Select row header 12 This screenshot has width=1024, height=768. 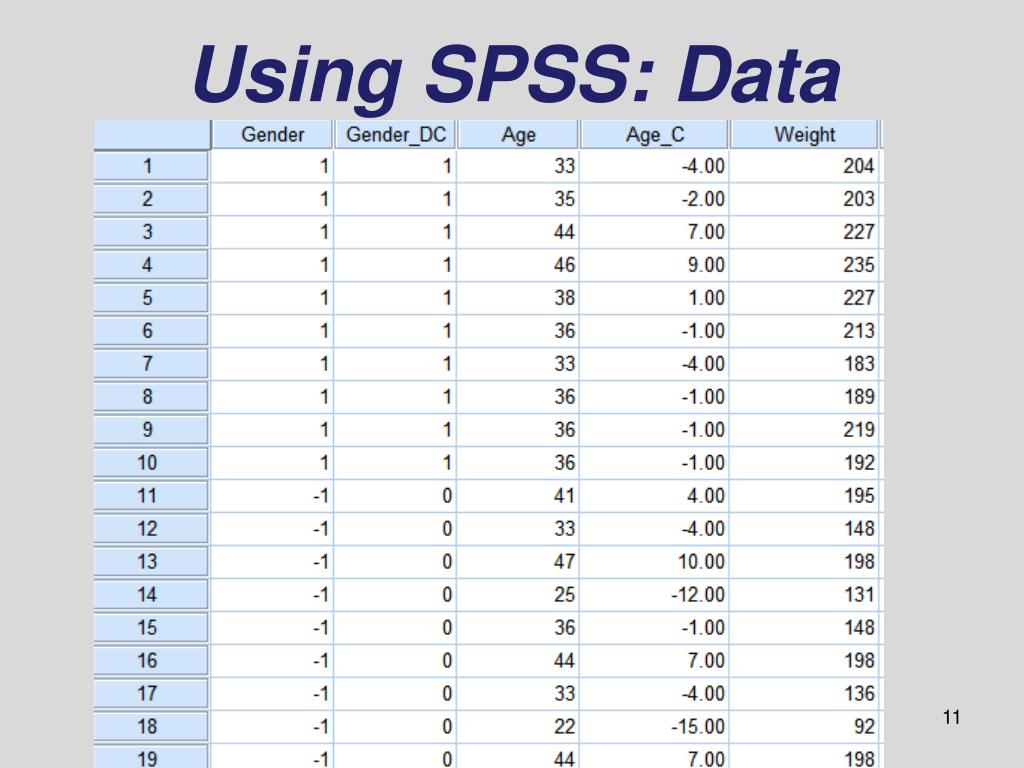[151, 528]
